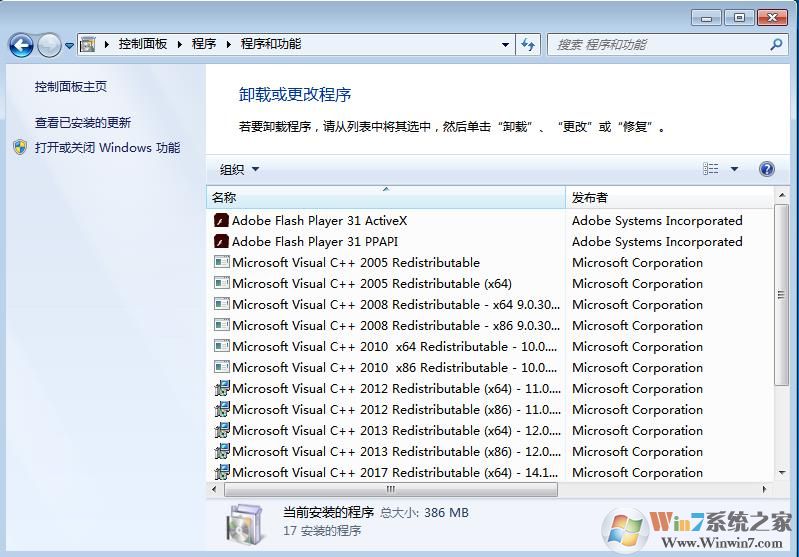Open recent pages dropdown beside nav arrows
Screen dimensions: 799x557
coord(69,46)
